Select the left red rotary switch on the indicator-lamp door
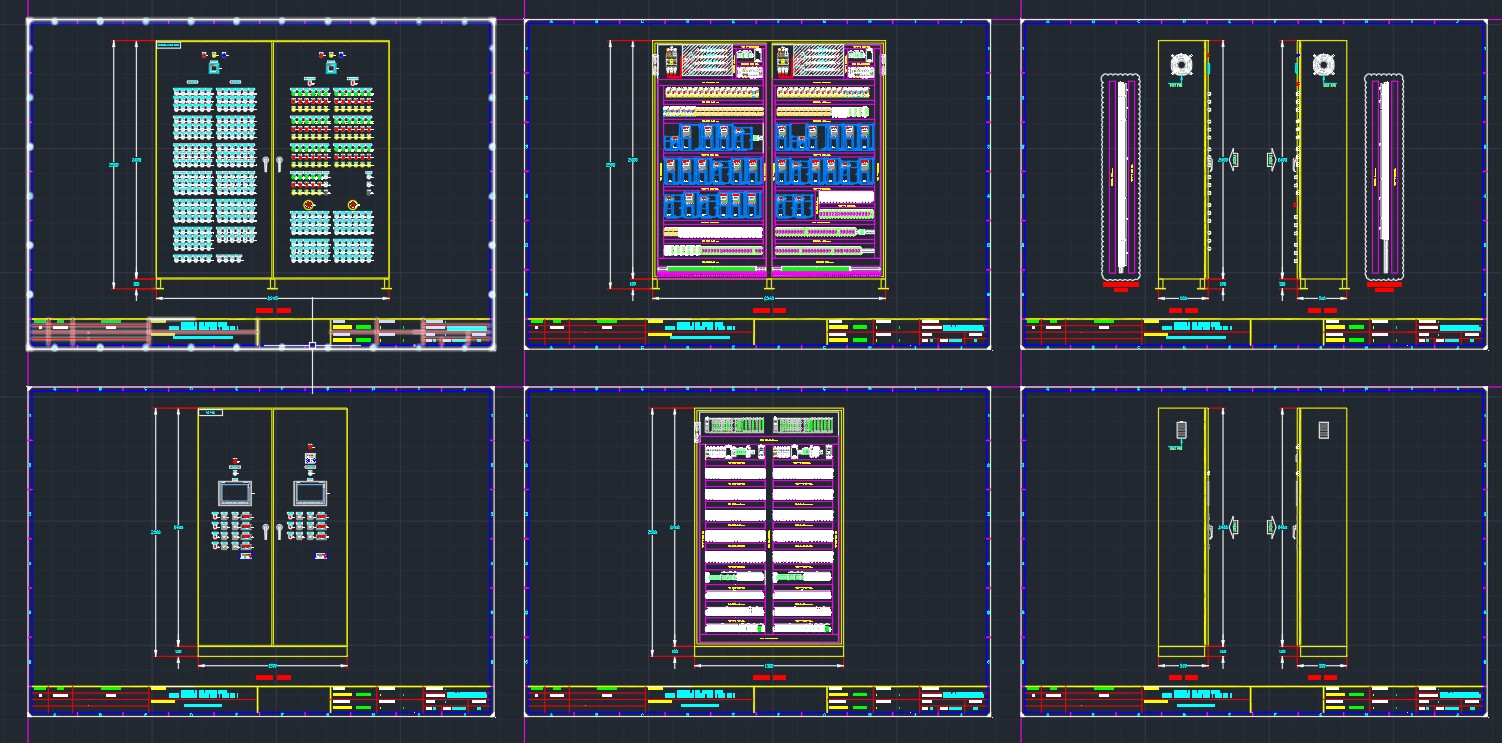This screenshot has height=743, width=1502. click(x=309, y=205)
